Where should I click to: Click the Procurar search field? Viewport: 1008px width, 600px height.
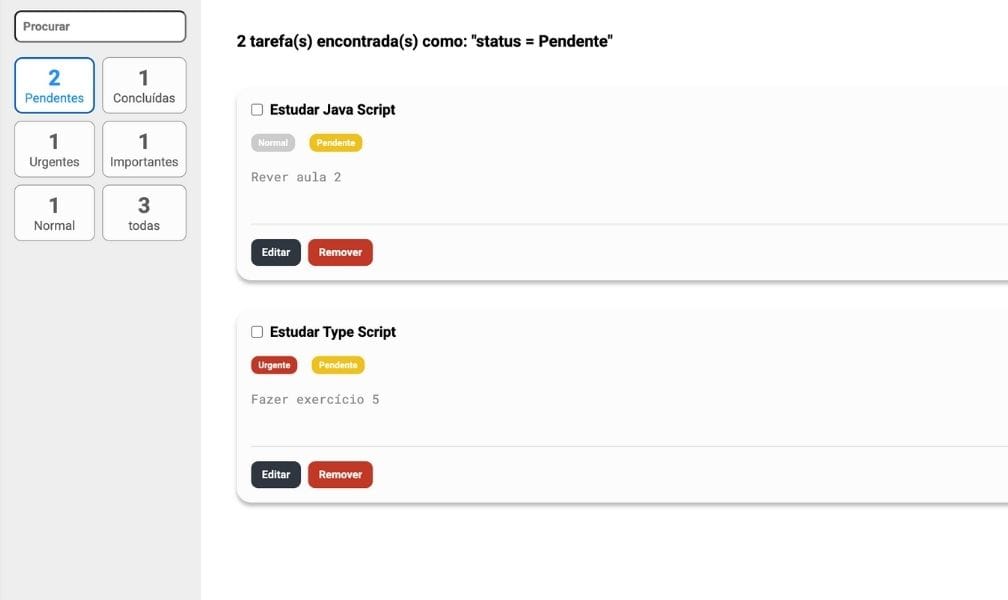pyautogui.click(x=100, y=27)
